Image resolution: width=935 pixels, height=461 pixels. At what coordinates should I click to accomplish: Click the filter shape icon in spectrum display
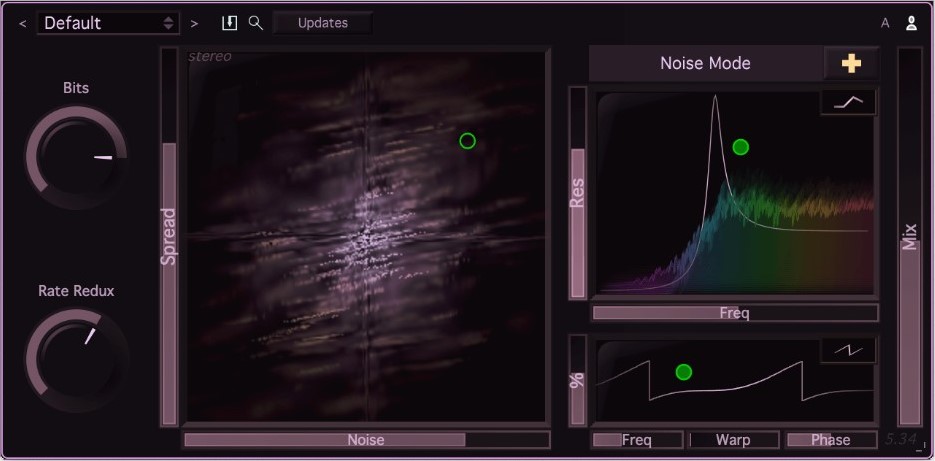coord(849,102)
